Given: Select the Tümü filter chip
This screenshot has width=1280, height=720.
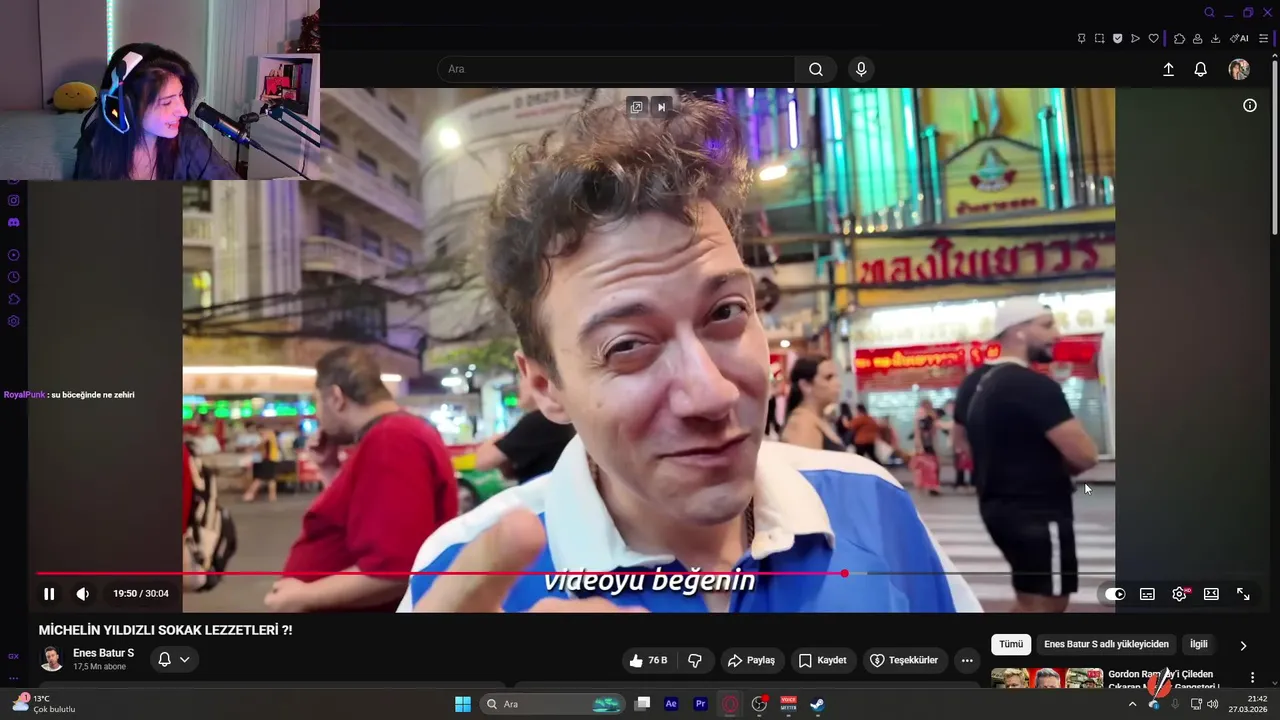Looking at the screenshot, I should click(1011, 645).
